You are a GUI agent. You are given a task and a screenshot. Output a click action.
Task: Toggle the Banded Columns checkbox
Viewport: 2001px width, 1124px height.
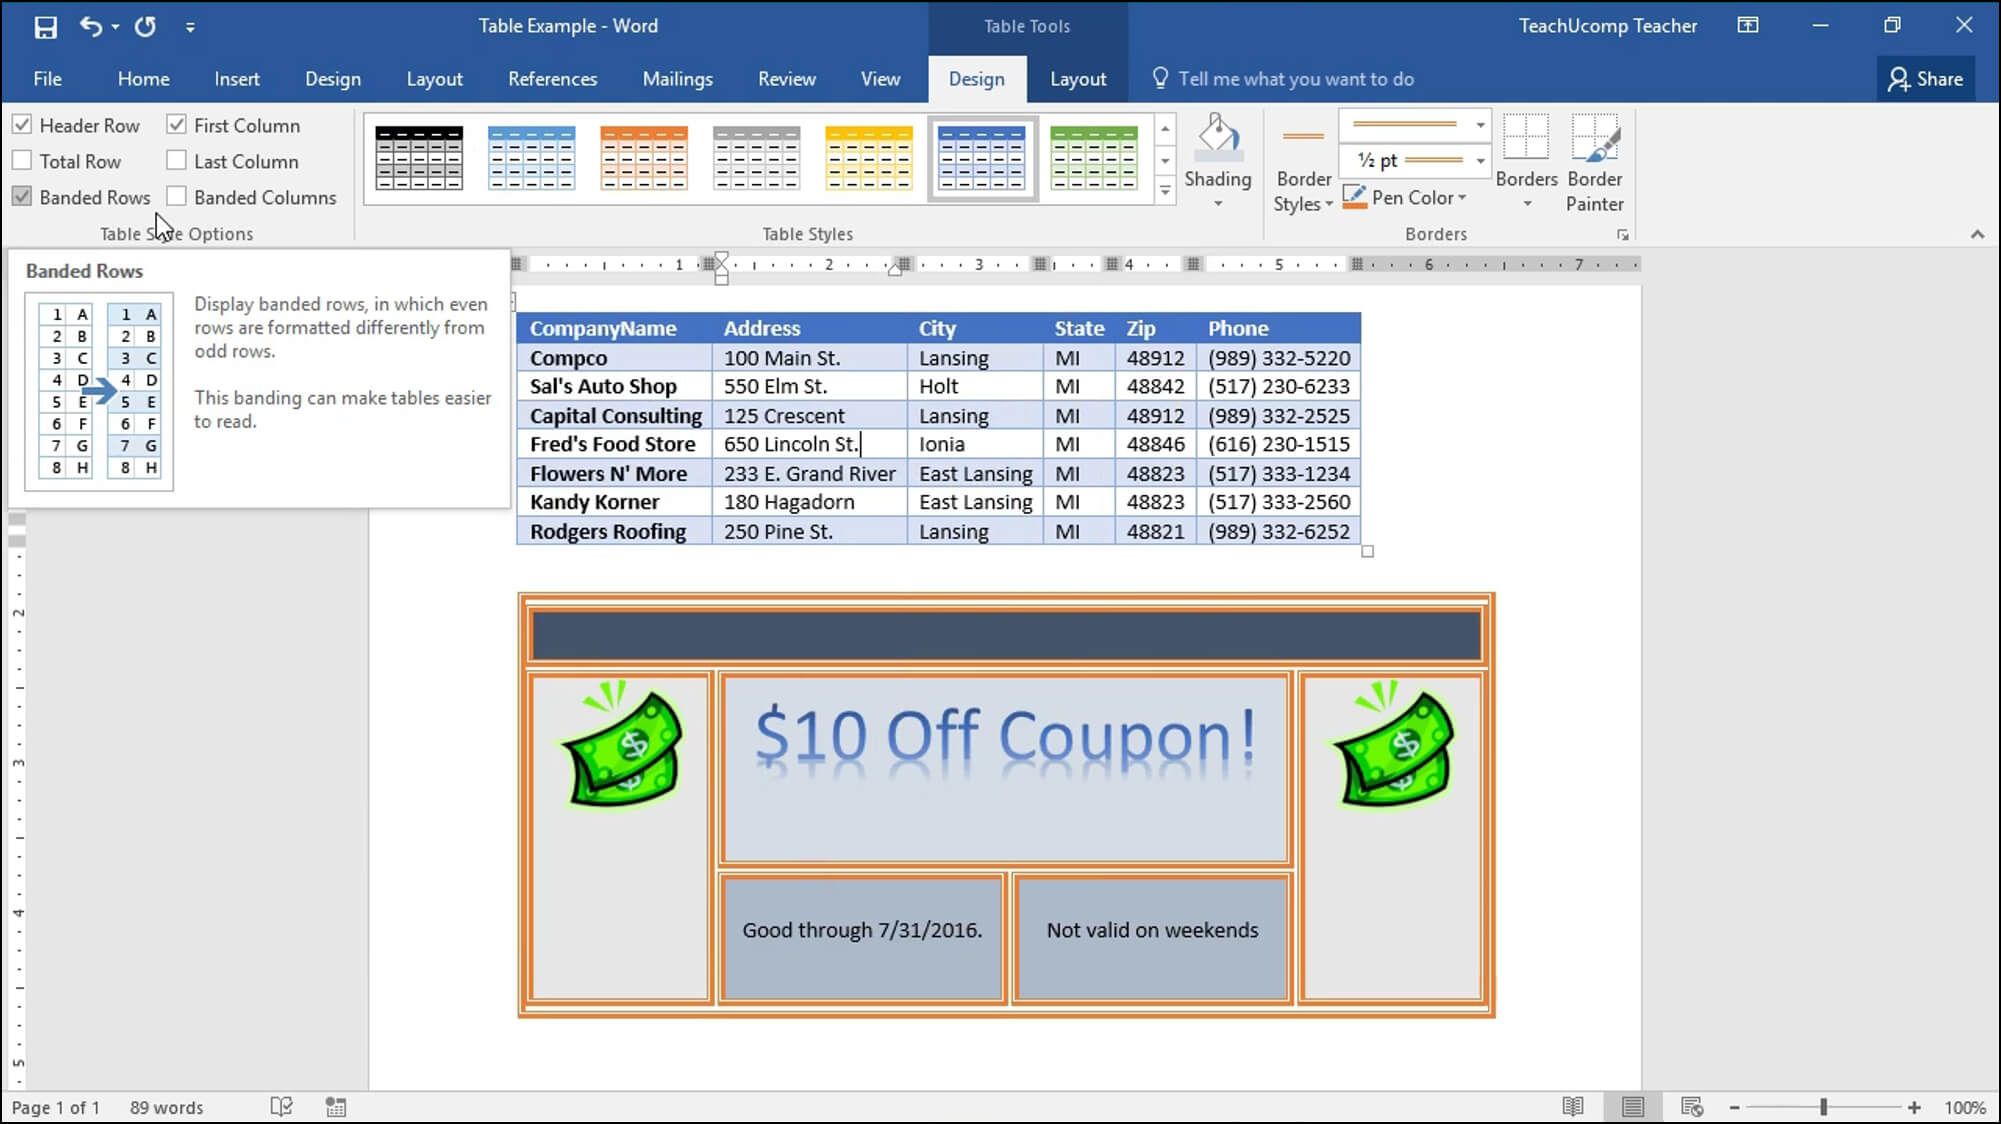(x=175, y=196)
